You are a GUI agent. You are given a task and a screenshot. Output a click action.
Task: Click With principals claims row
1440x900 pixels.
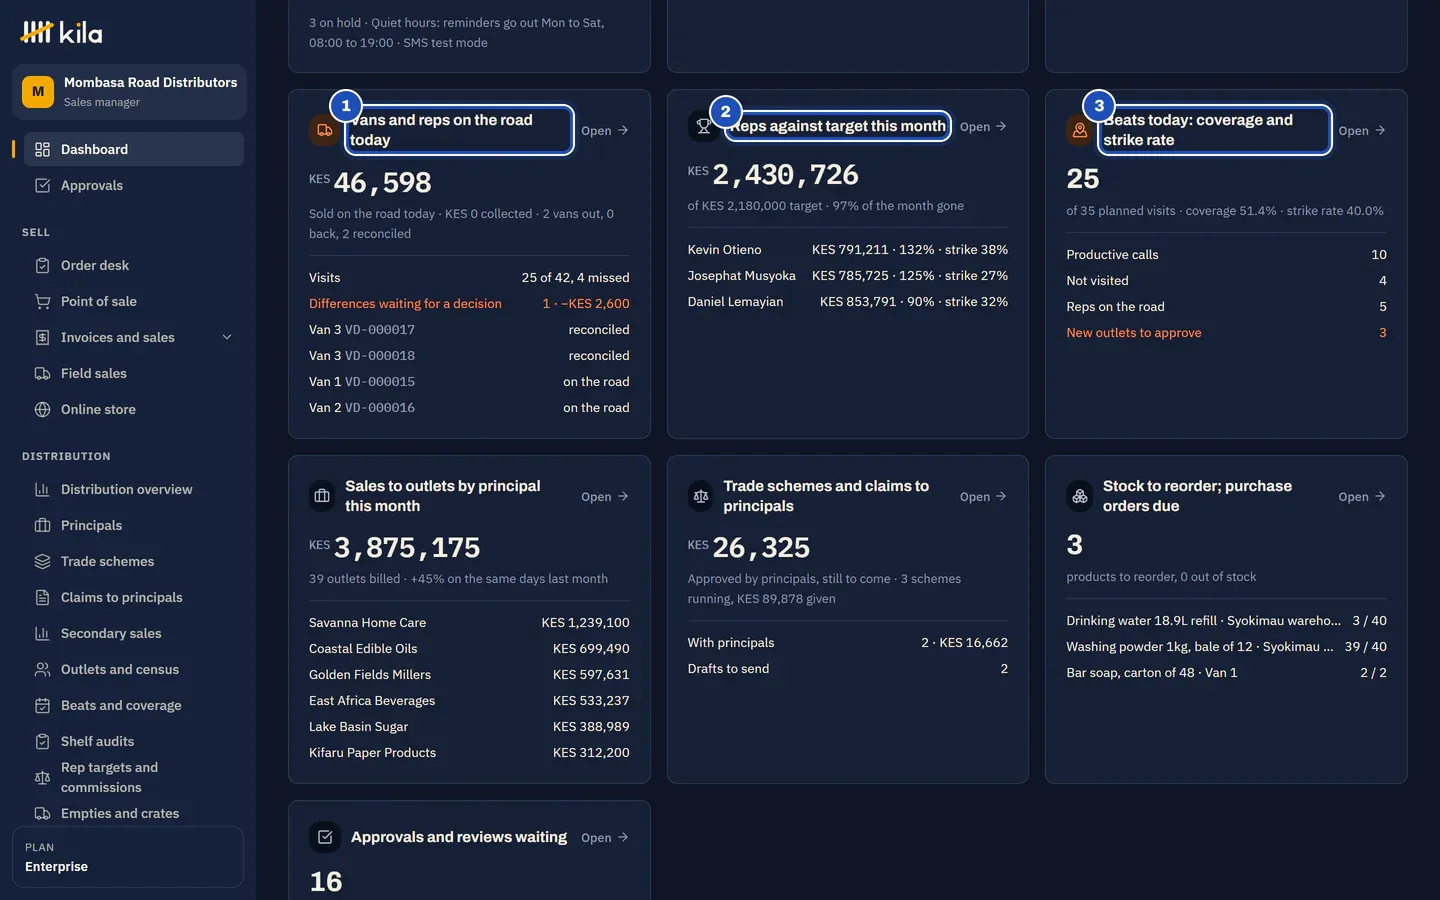[x=848, y=642]
